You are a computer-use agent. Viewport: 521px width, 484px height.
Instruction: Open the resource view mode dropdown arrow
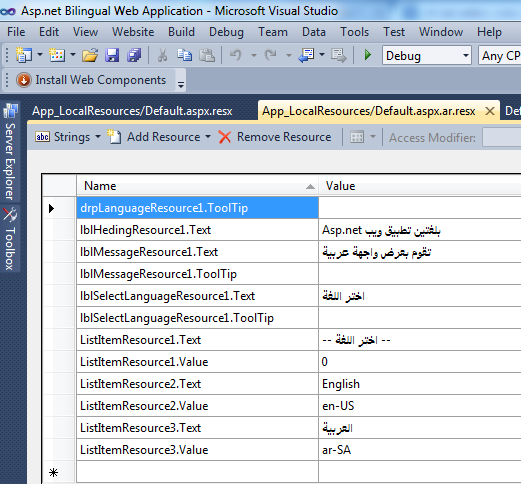click(x=373, y=137)
